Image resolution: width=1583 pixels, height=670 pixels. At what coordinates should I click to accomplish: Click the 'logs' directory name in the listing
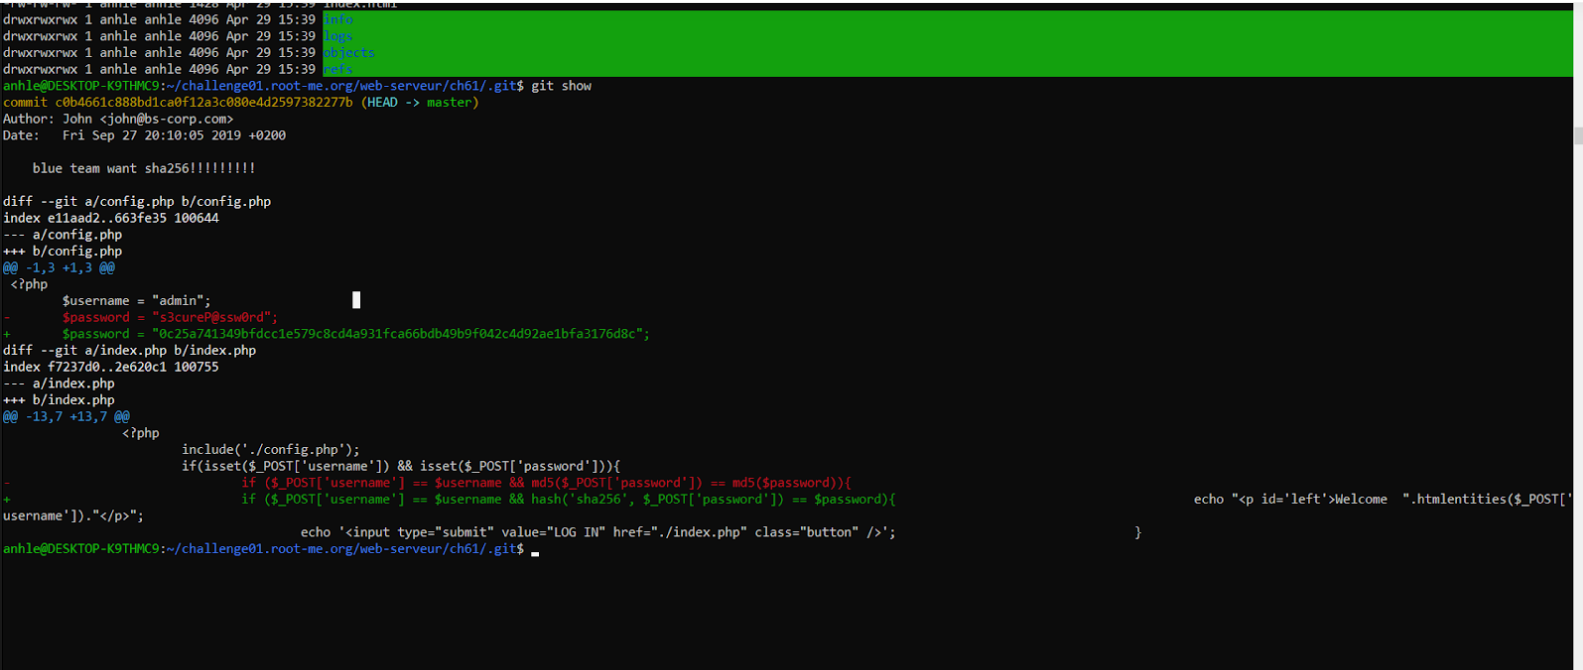(338, 36)
